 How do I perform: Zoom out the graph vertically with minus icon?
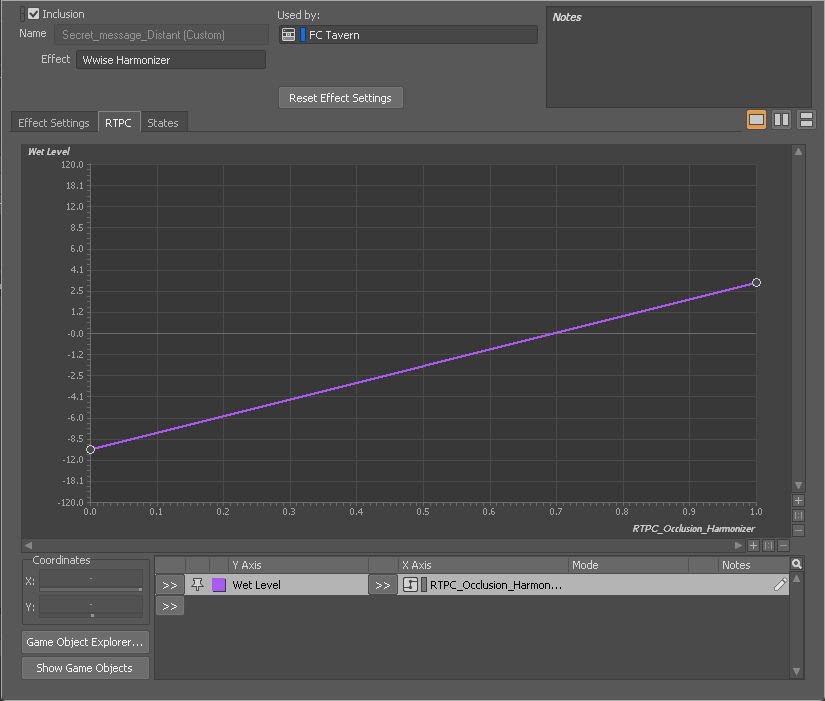coord(798,530)
